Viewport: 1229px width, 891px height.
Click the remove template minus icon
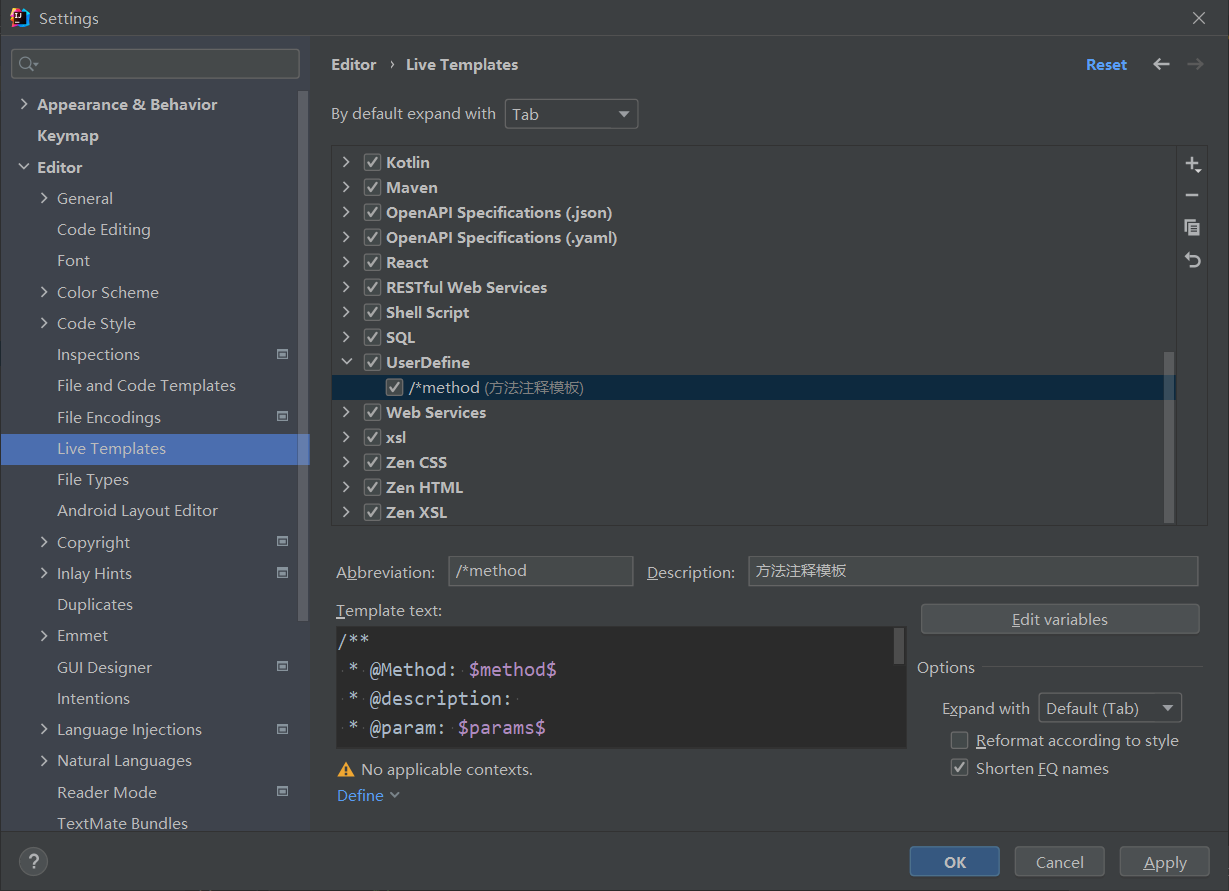click(1191, 196)
